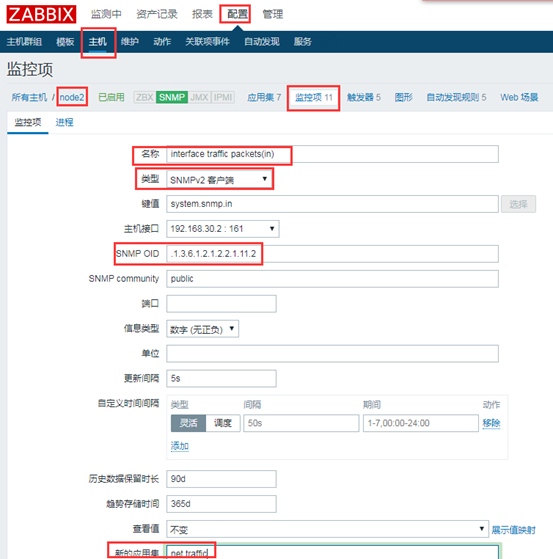This screenshot has width=553, height=559.
Task: Click the node2 host link
Action: [x=72, y=97]
